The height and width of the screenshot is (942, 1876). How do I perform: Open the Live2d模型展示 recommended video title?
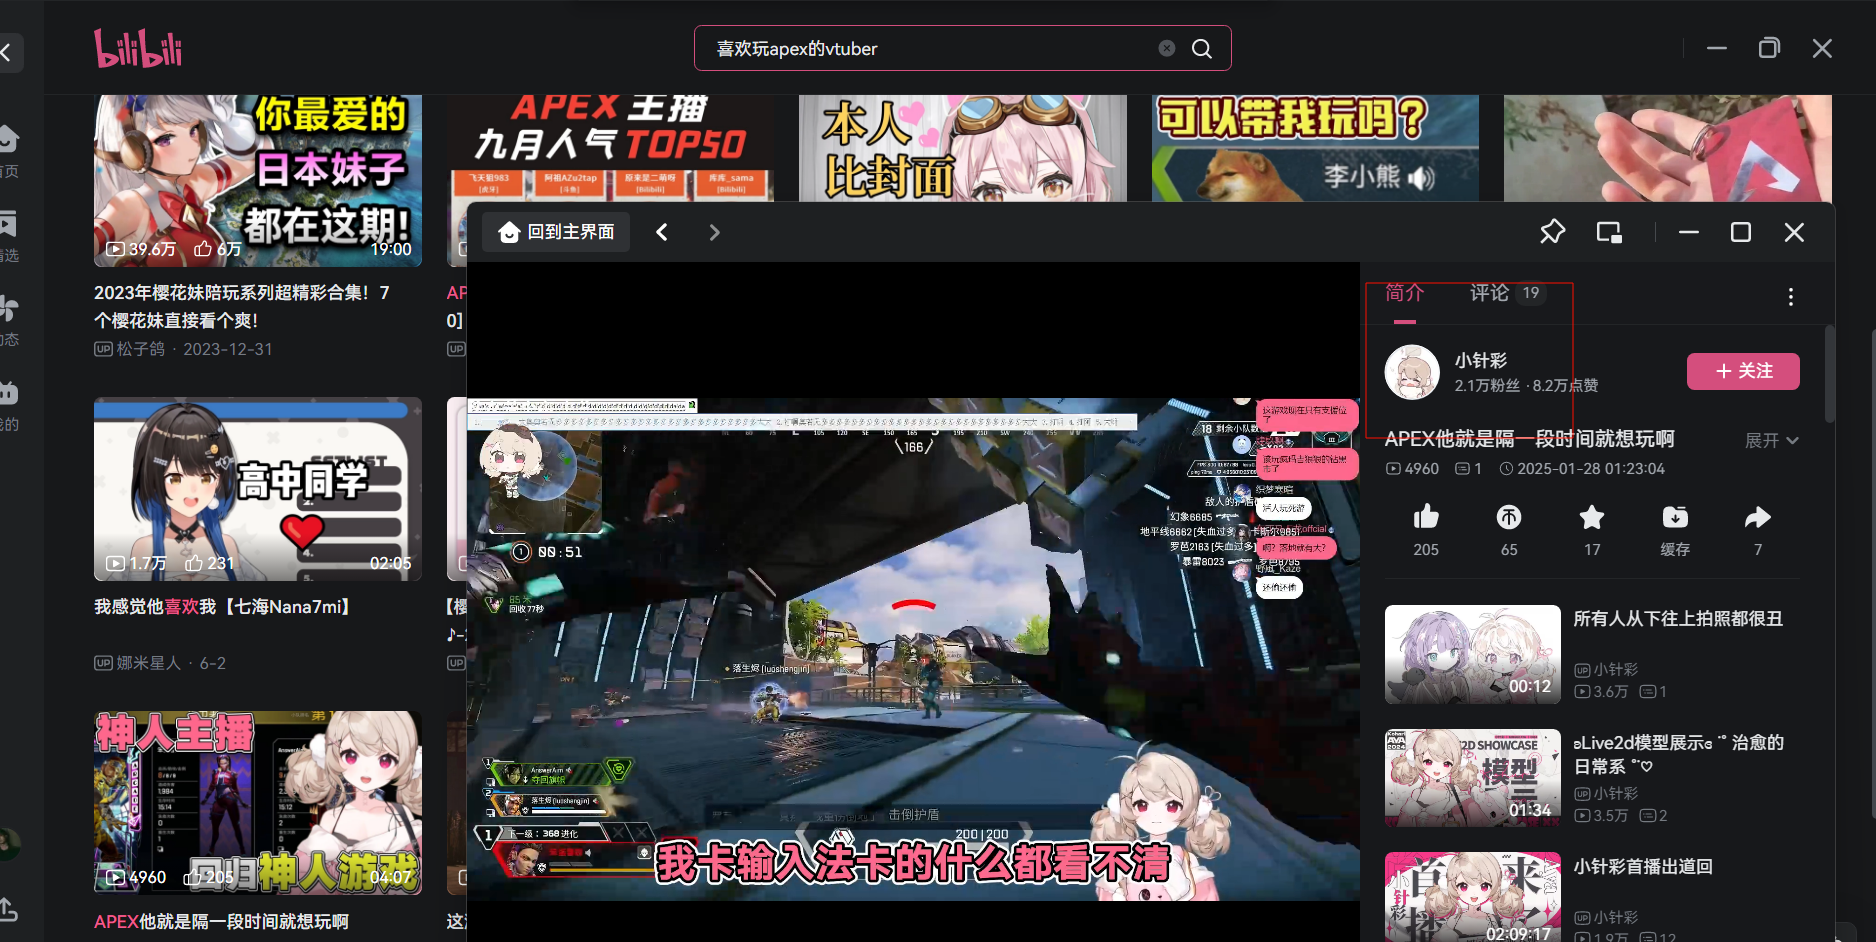pyautogui.click(x=1678, y=754)
